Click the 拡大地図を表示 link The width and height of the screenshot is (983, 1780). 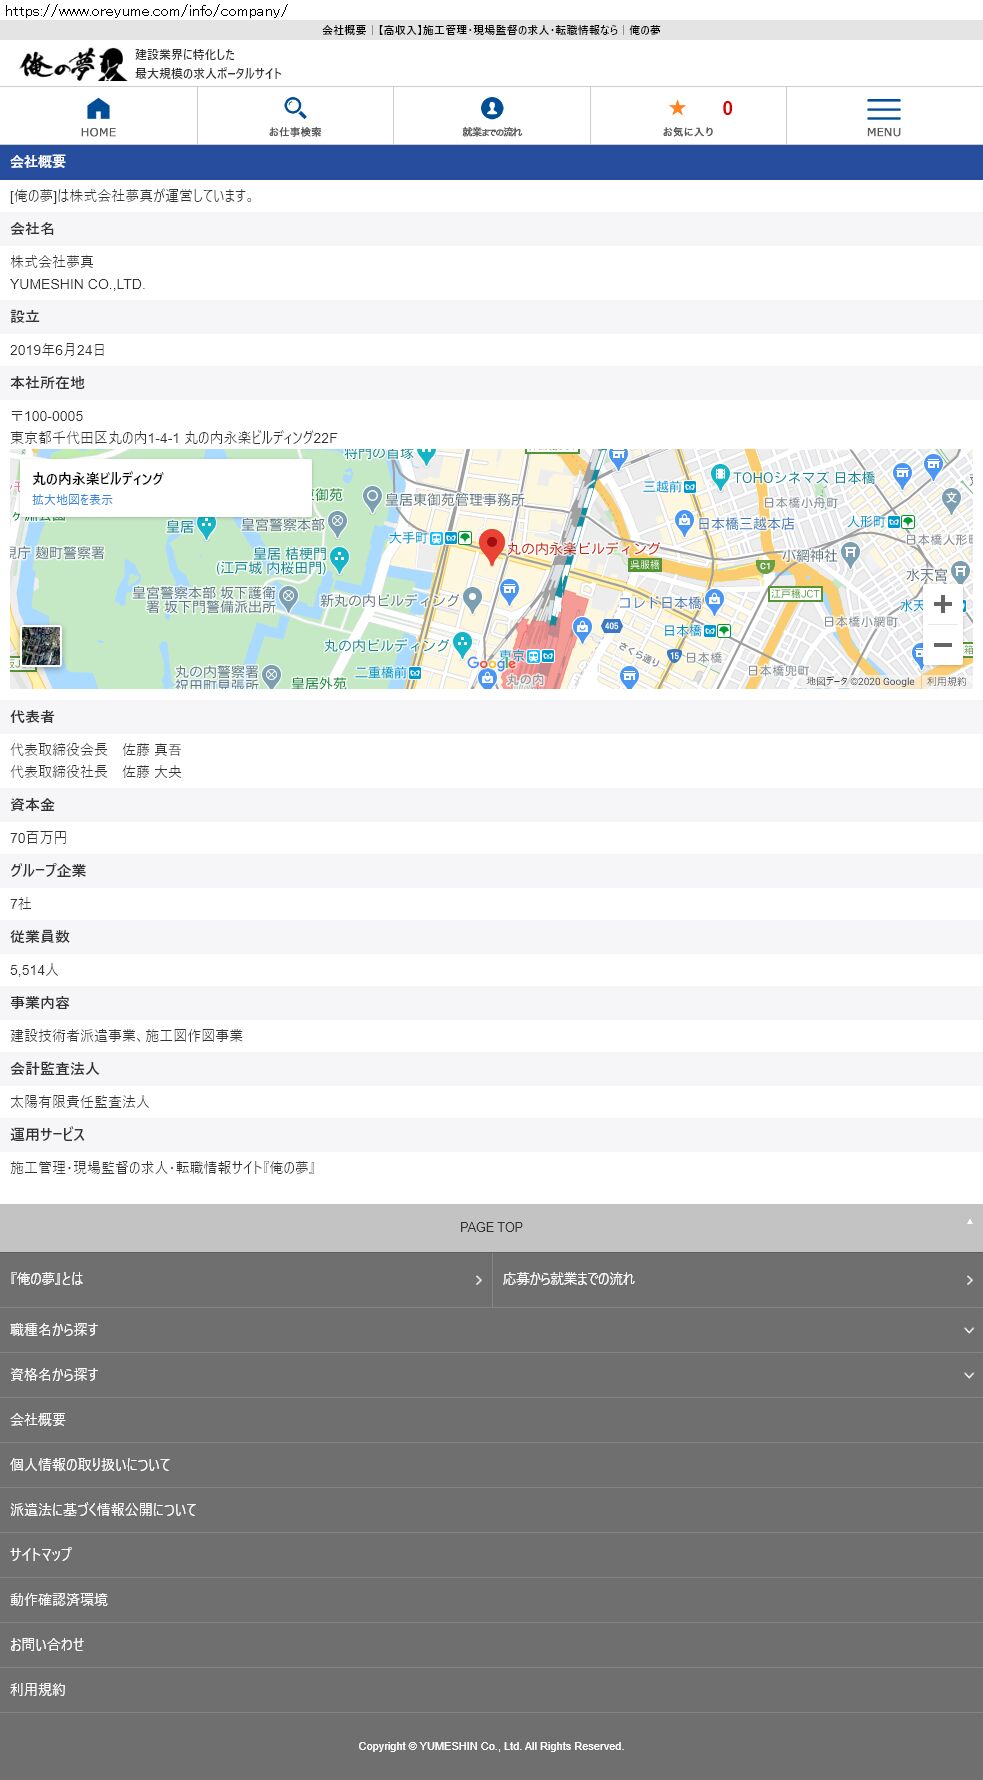pyautogui.click(x=72, y=500)
